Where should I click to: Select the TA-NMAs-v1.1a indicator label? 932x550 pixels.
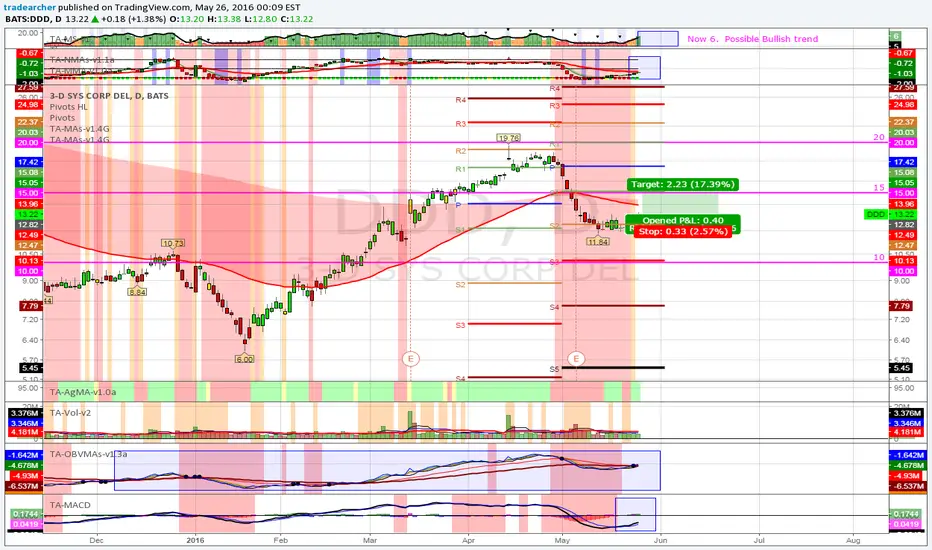[x=82, y=60]
